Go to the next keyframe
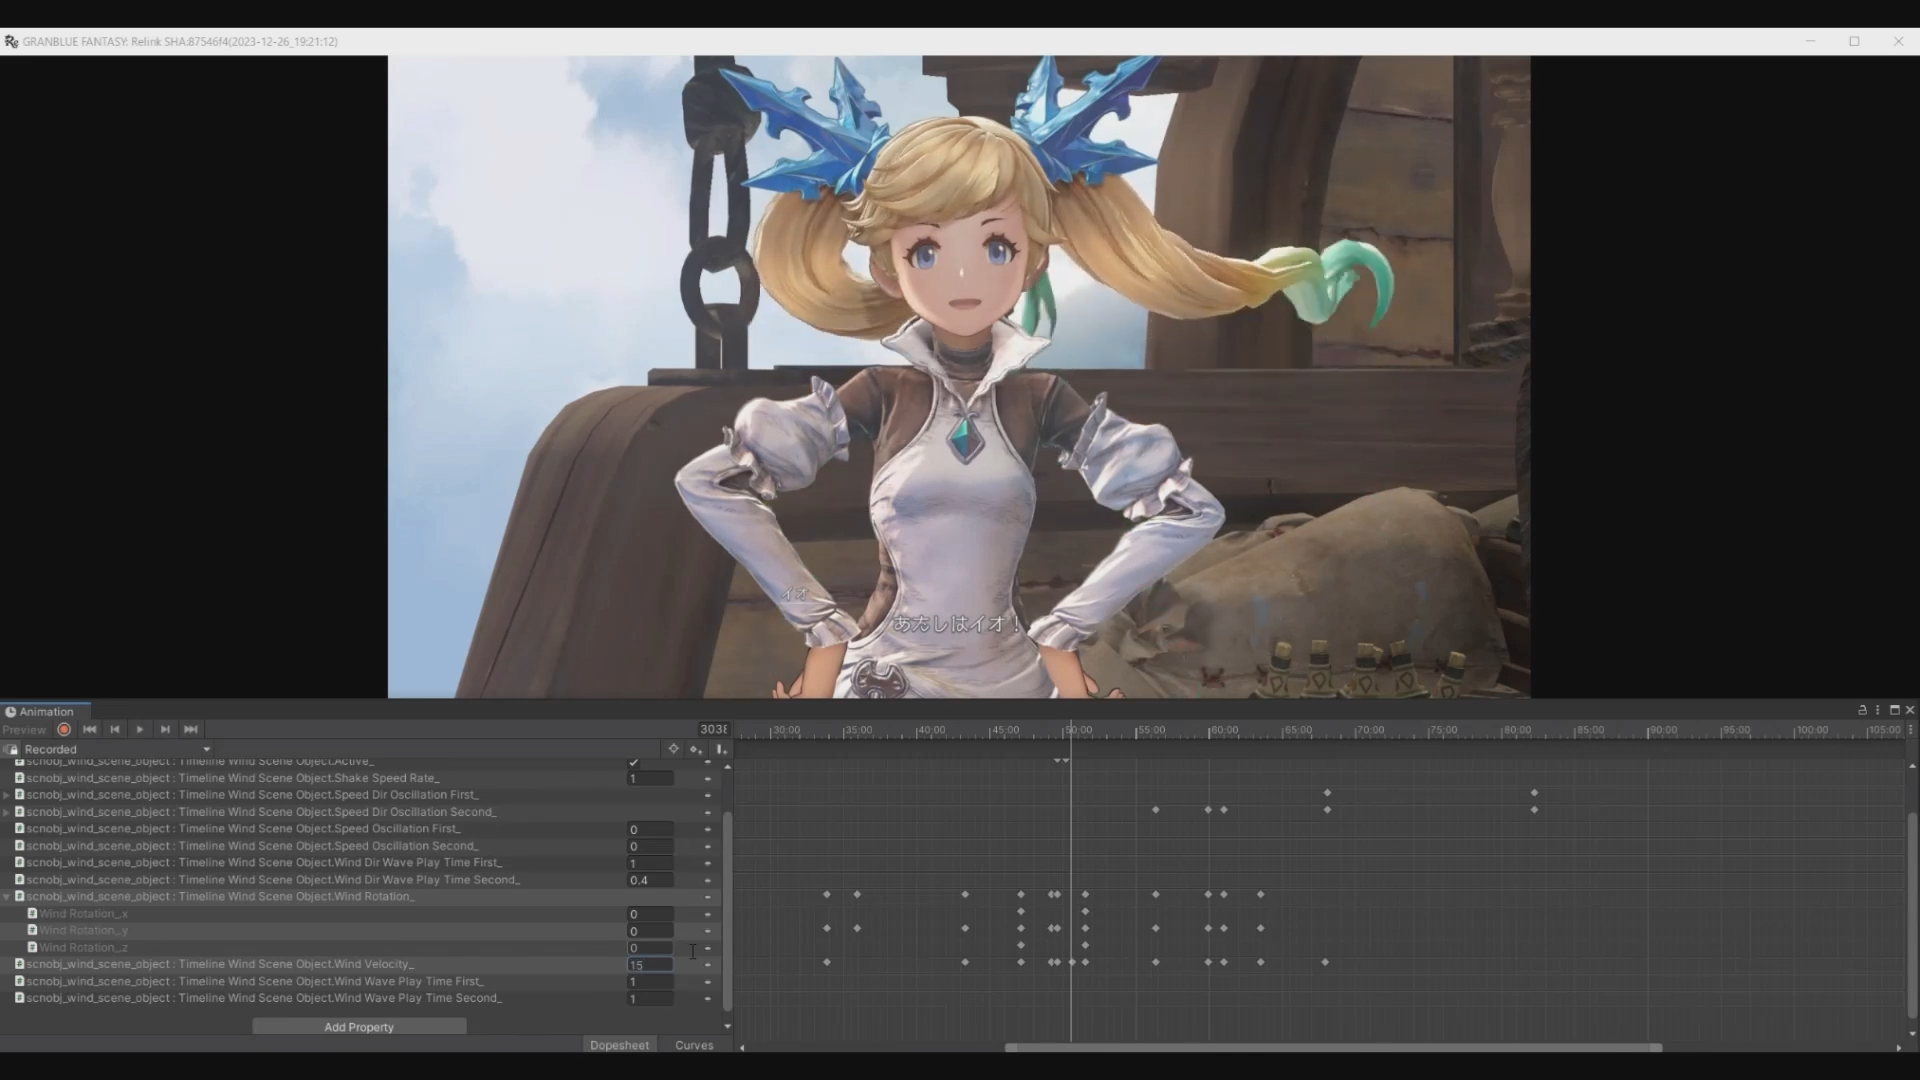 [x=165, y=730]
